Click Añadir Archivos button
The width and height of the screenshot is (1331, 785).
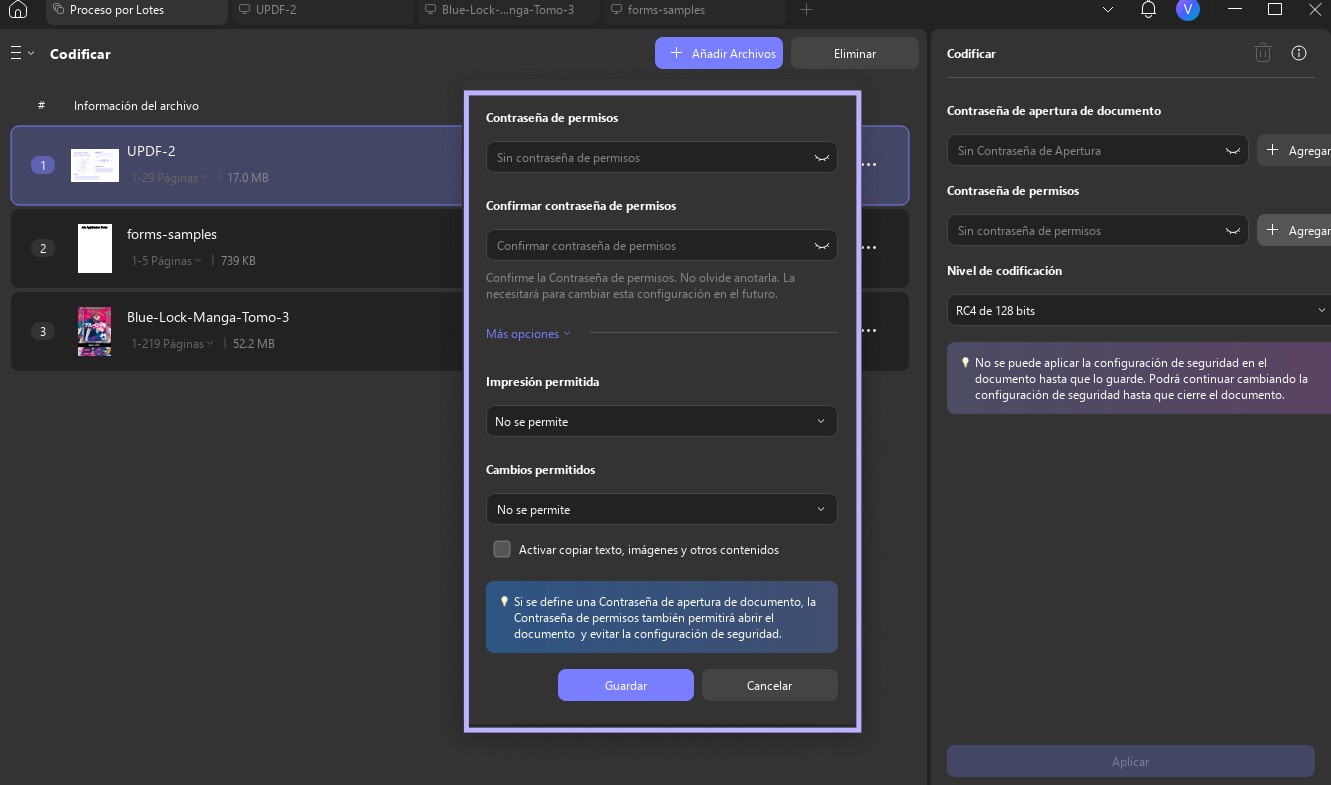pyautogui.click(x=719, y=53)
